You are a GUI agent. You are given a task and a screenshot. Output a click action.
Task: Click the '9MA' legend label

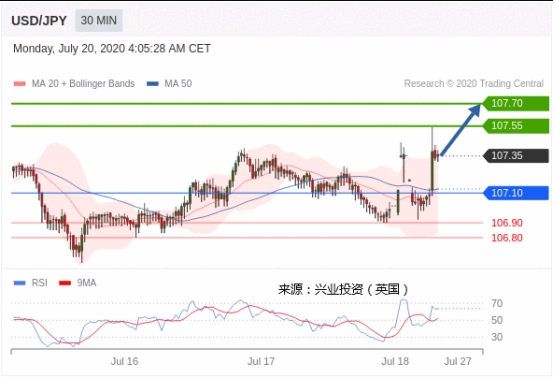click(87, 283)
